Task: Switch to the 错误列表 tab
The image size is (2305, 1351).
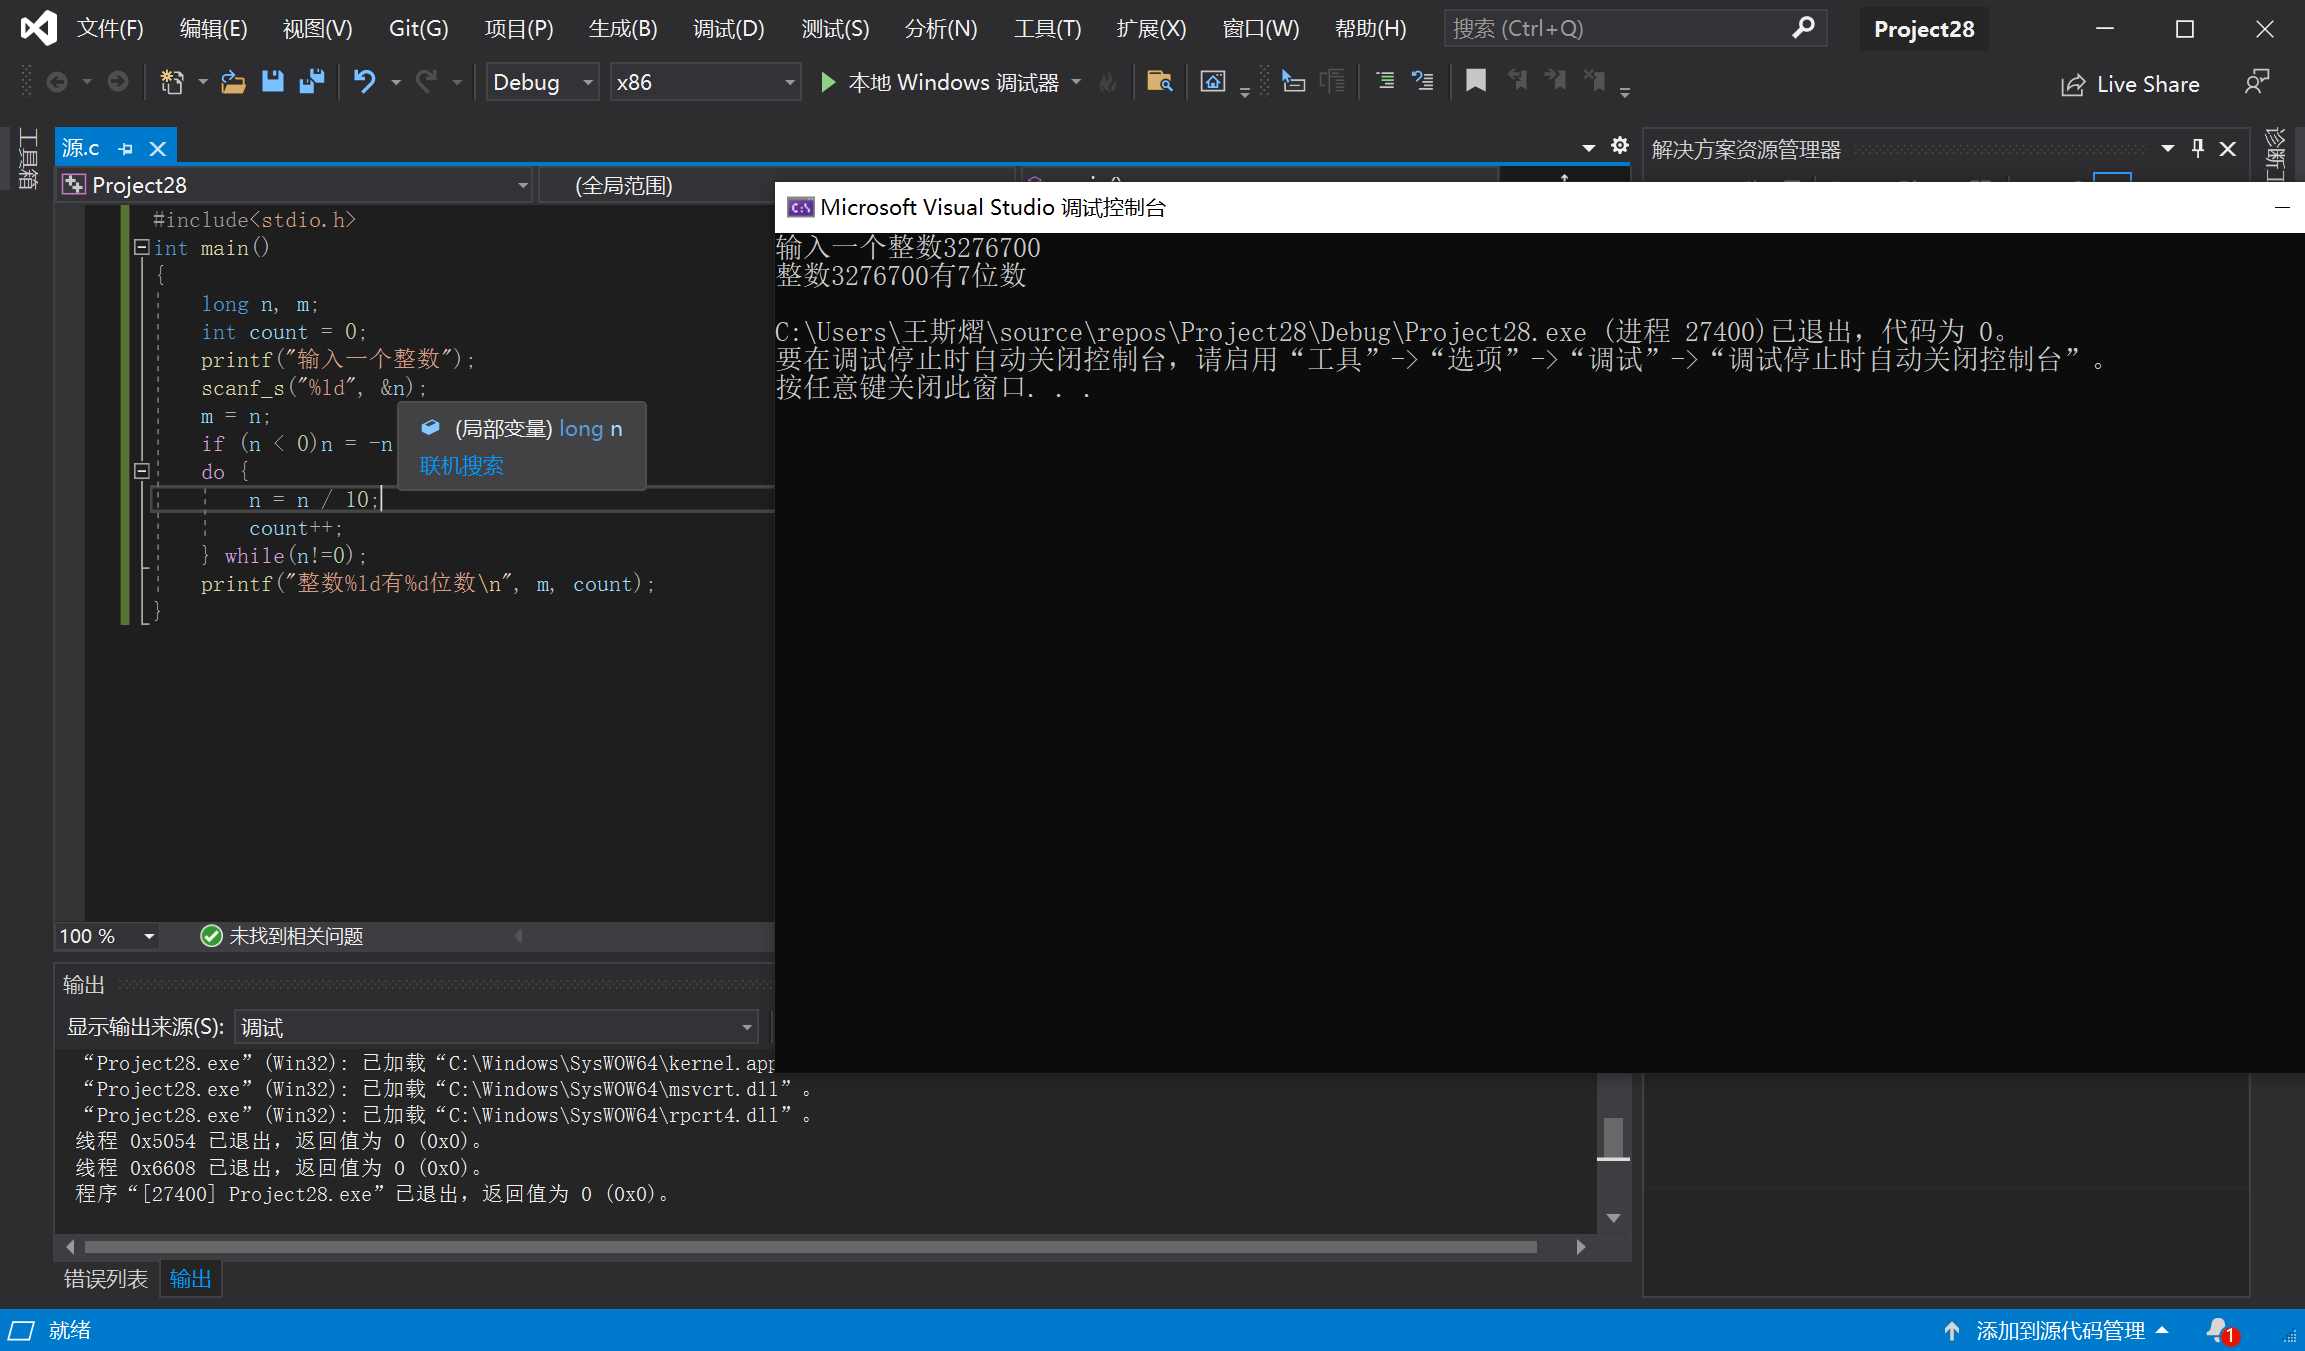Action: coord(105,1279)
